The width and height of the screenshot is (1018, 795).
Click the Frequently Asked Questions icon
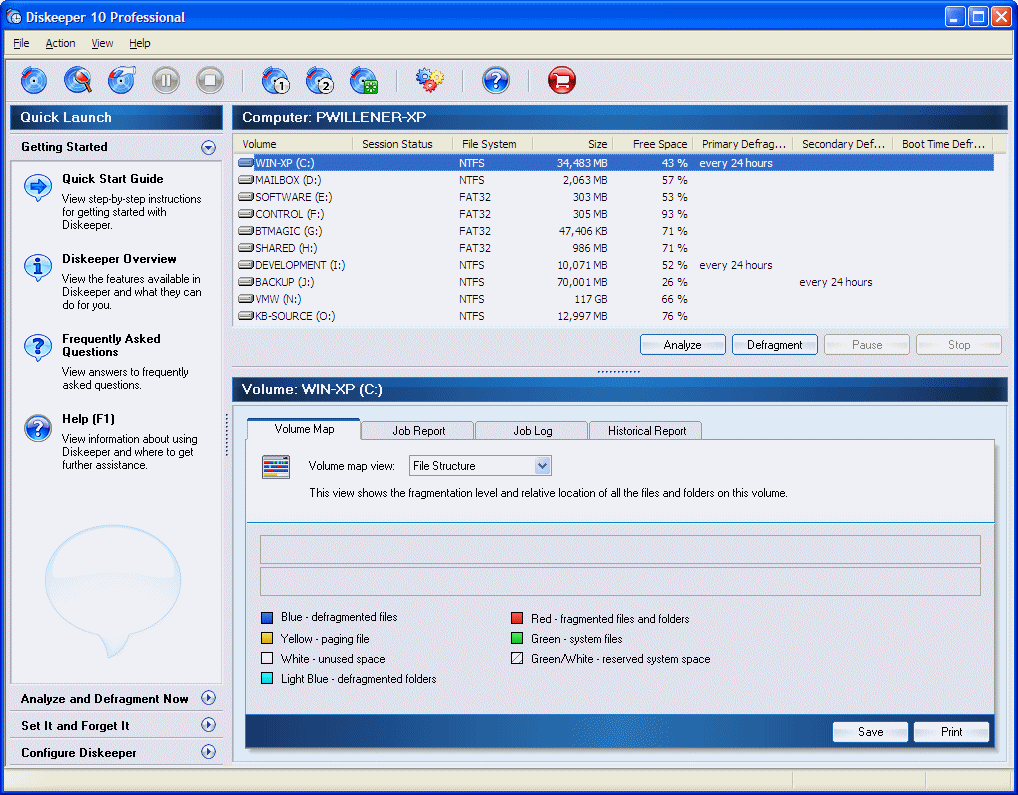click(x=38, y=347)
